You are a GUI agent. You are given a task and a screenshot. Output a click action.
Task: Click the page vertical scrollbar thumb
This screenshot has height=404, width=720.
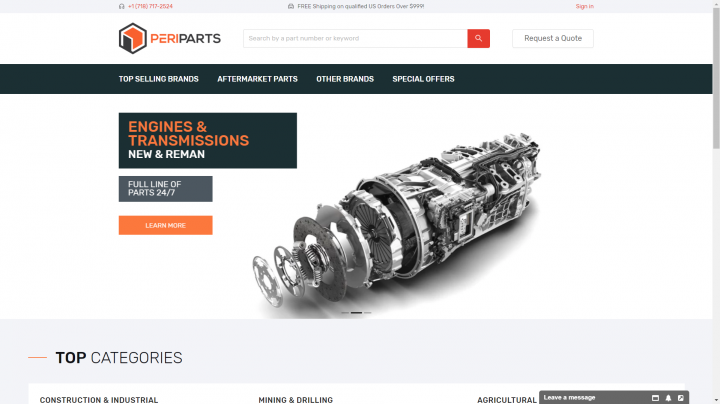click(716, 78)
